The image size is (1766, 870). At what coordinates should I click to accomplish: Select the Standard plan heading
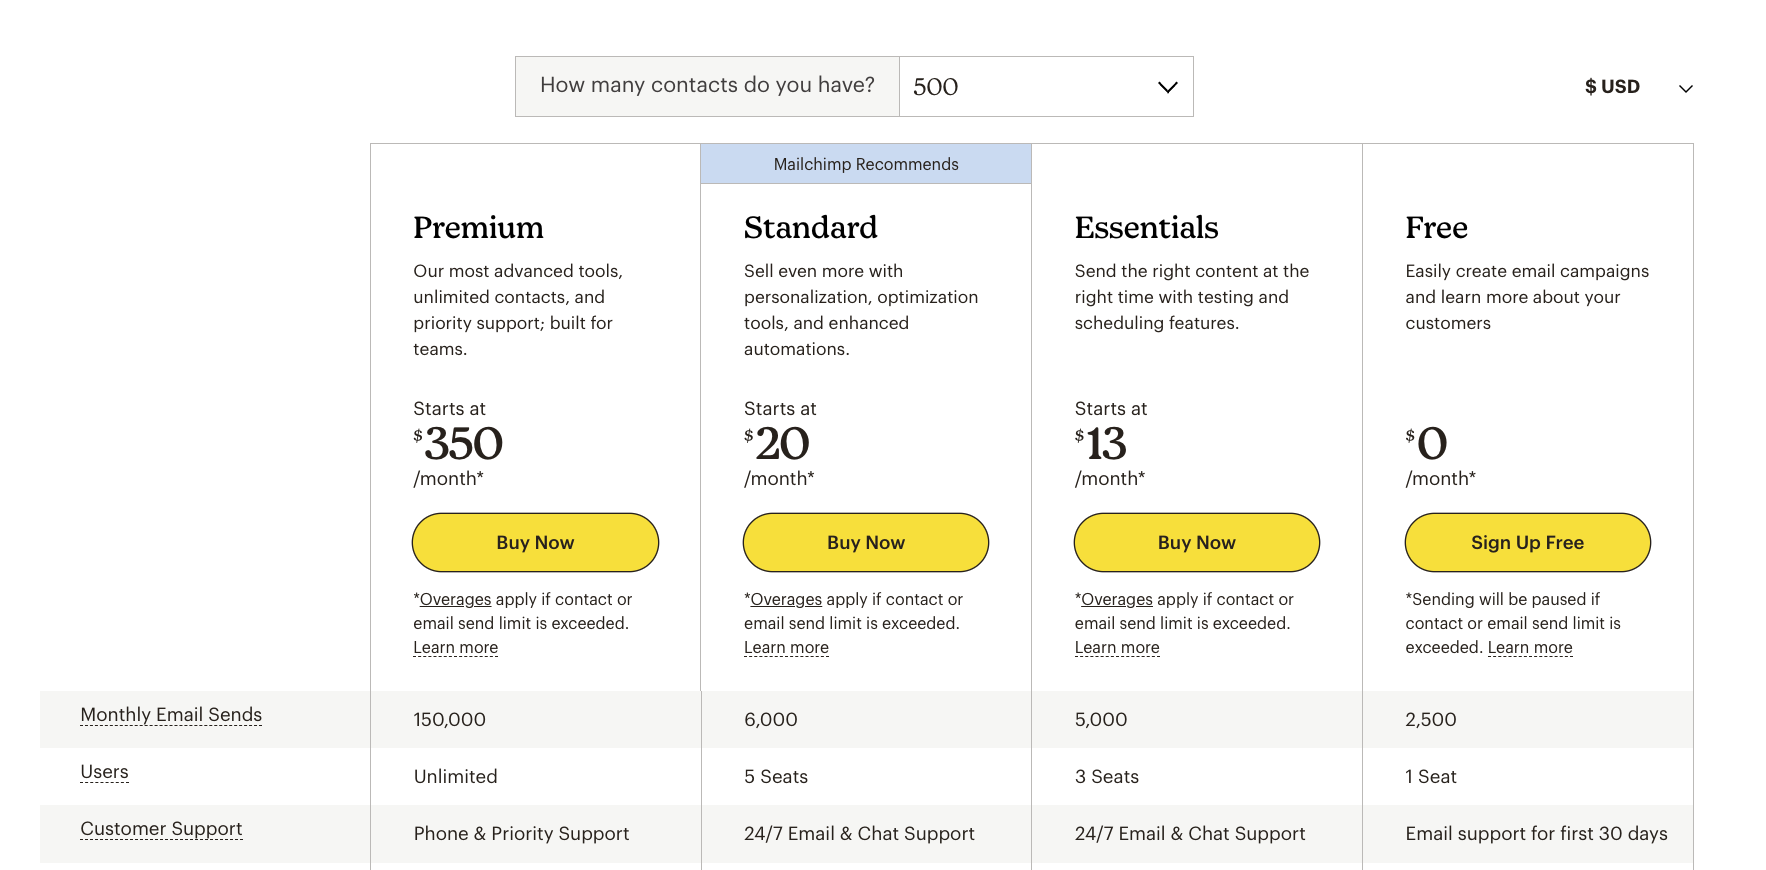810,227
